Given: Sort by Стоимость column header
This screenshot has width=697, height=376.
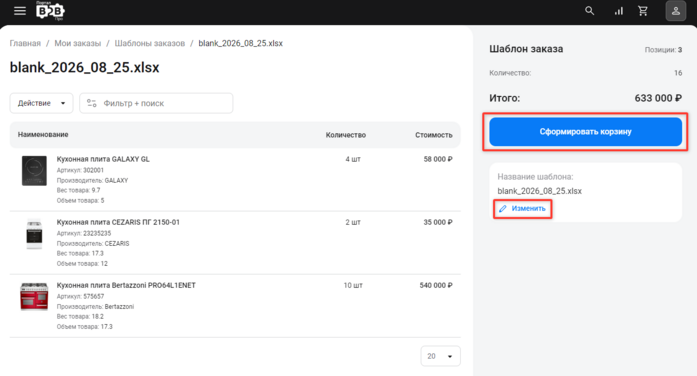Looking at the screenshot, I should click(433, 135).
